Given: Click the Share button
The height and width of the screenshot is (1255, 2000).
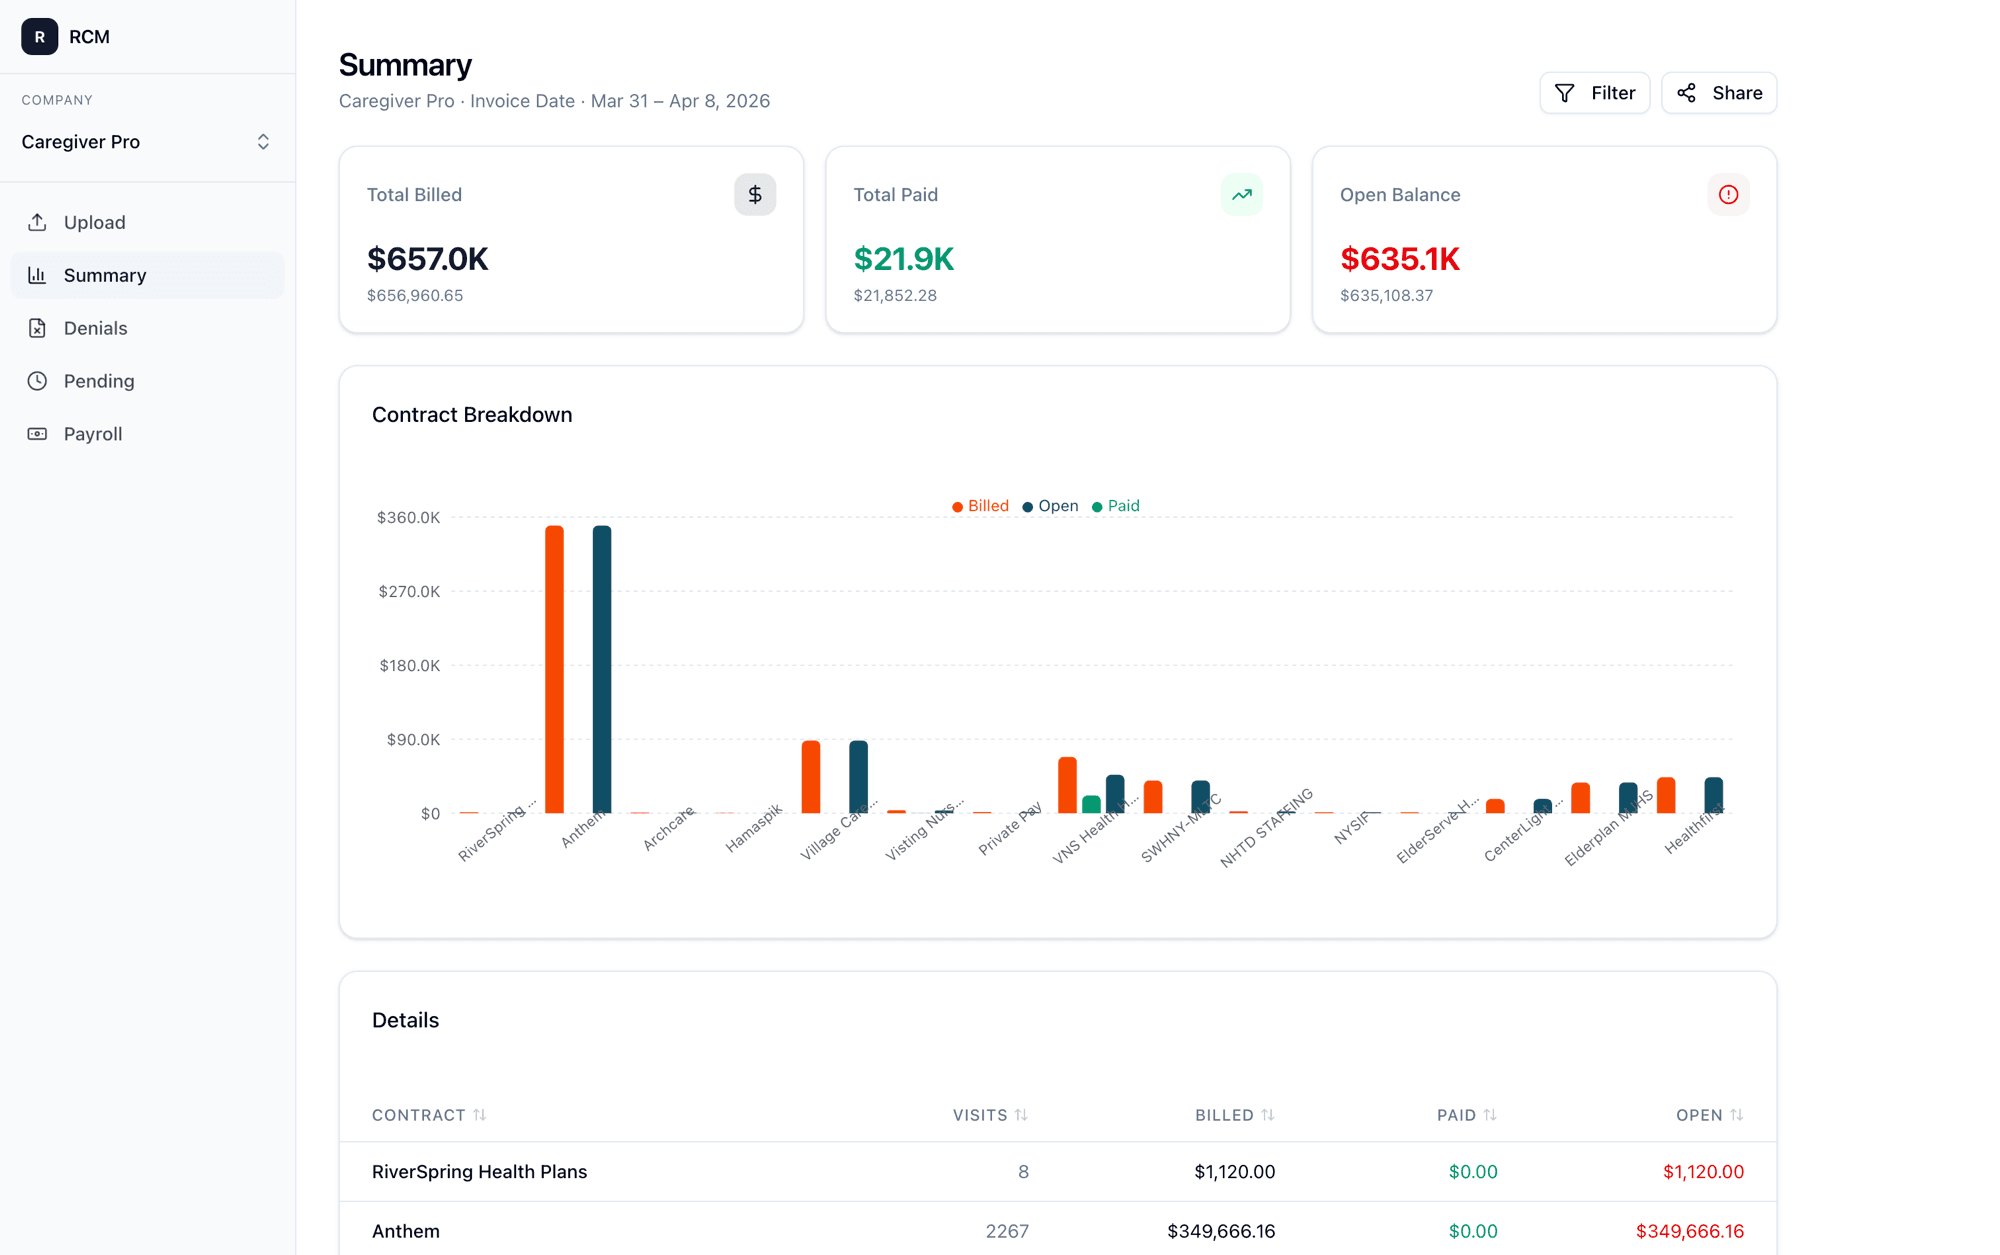Looking at the screenshot, I should [1718, 92].
